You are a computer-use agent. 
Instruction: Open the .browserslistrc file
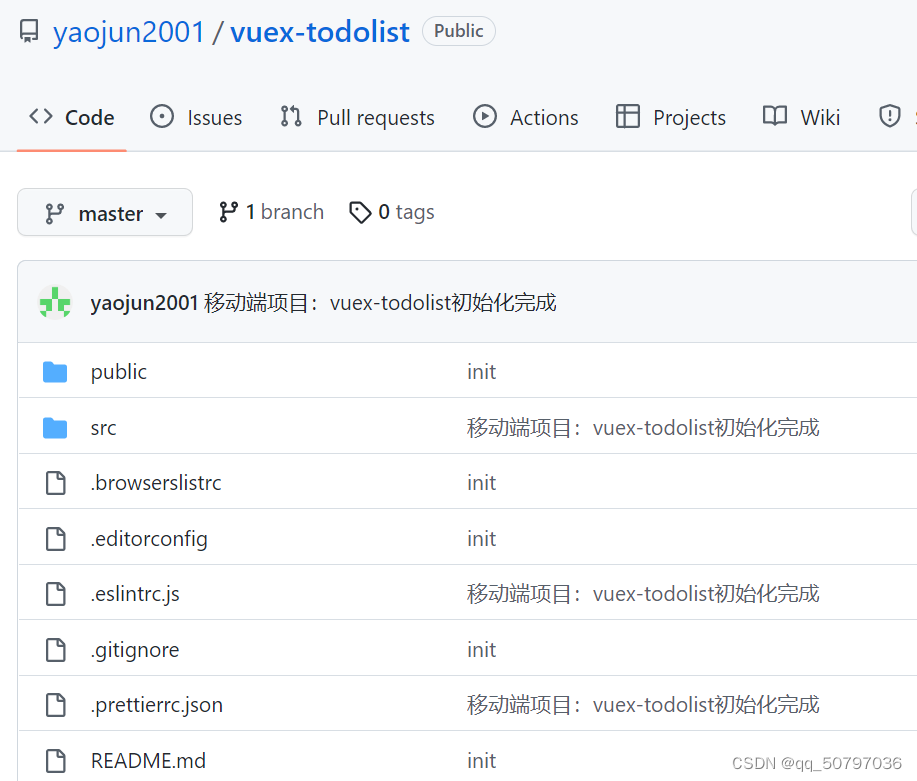(156, 483)
